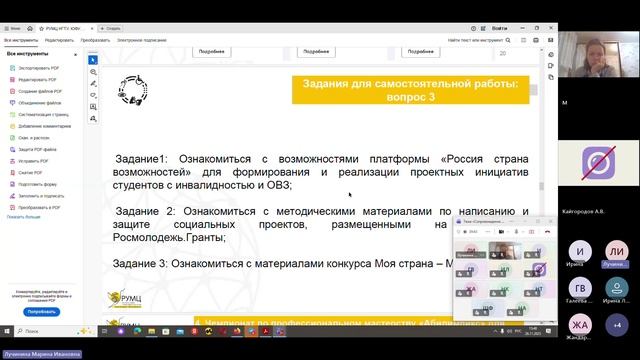Click the Кайгородов А.В. disabled camera tile
This screenshot has height=360, width=640.
pyautogui.click(x=599, y=163)
